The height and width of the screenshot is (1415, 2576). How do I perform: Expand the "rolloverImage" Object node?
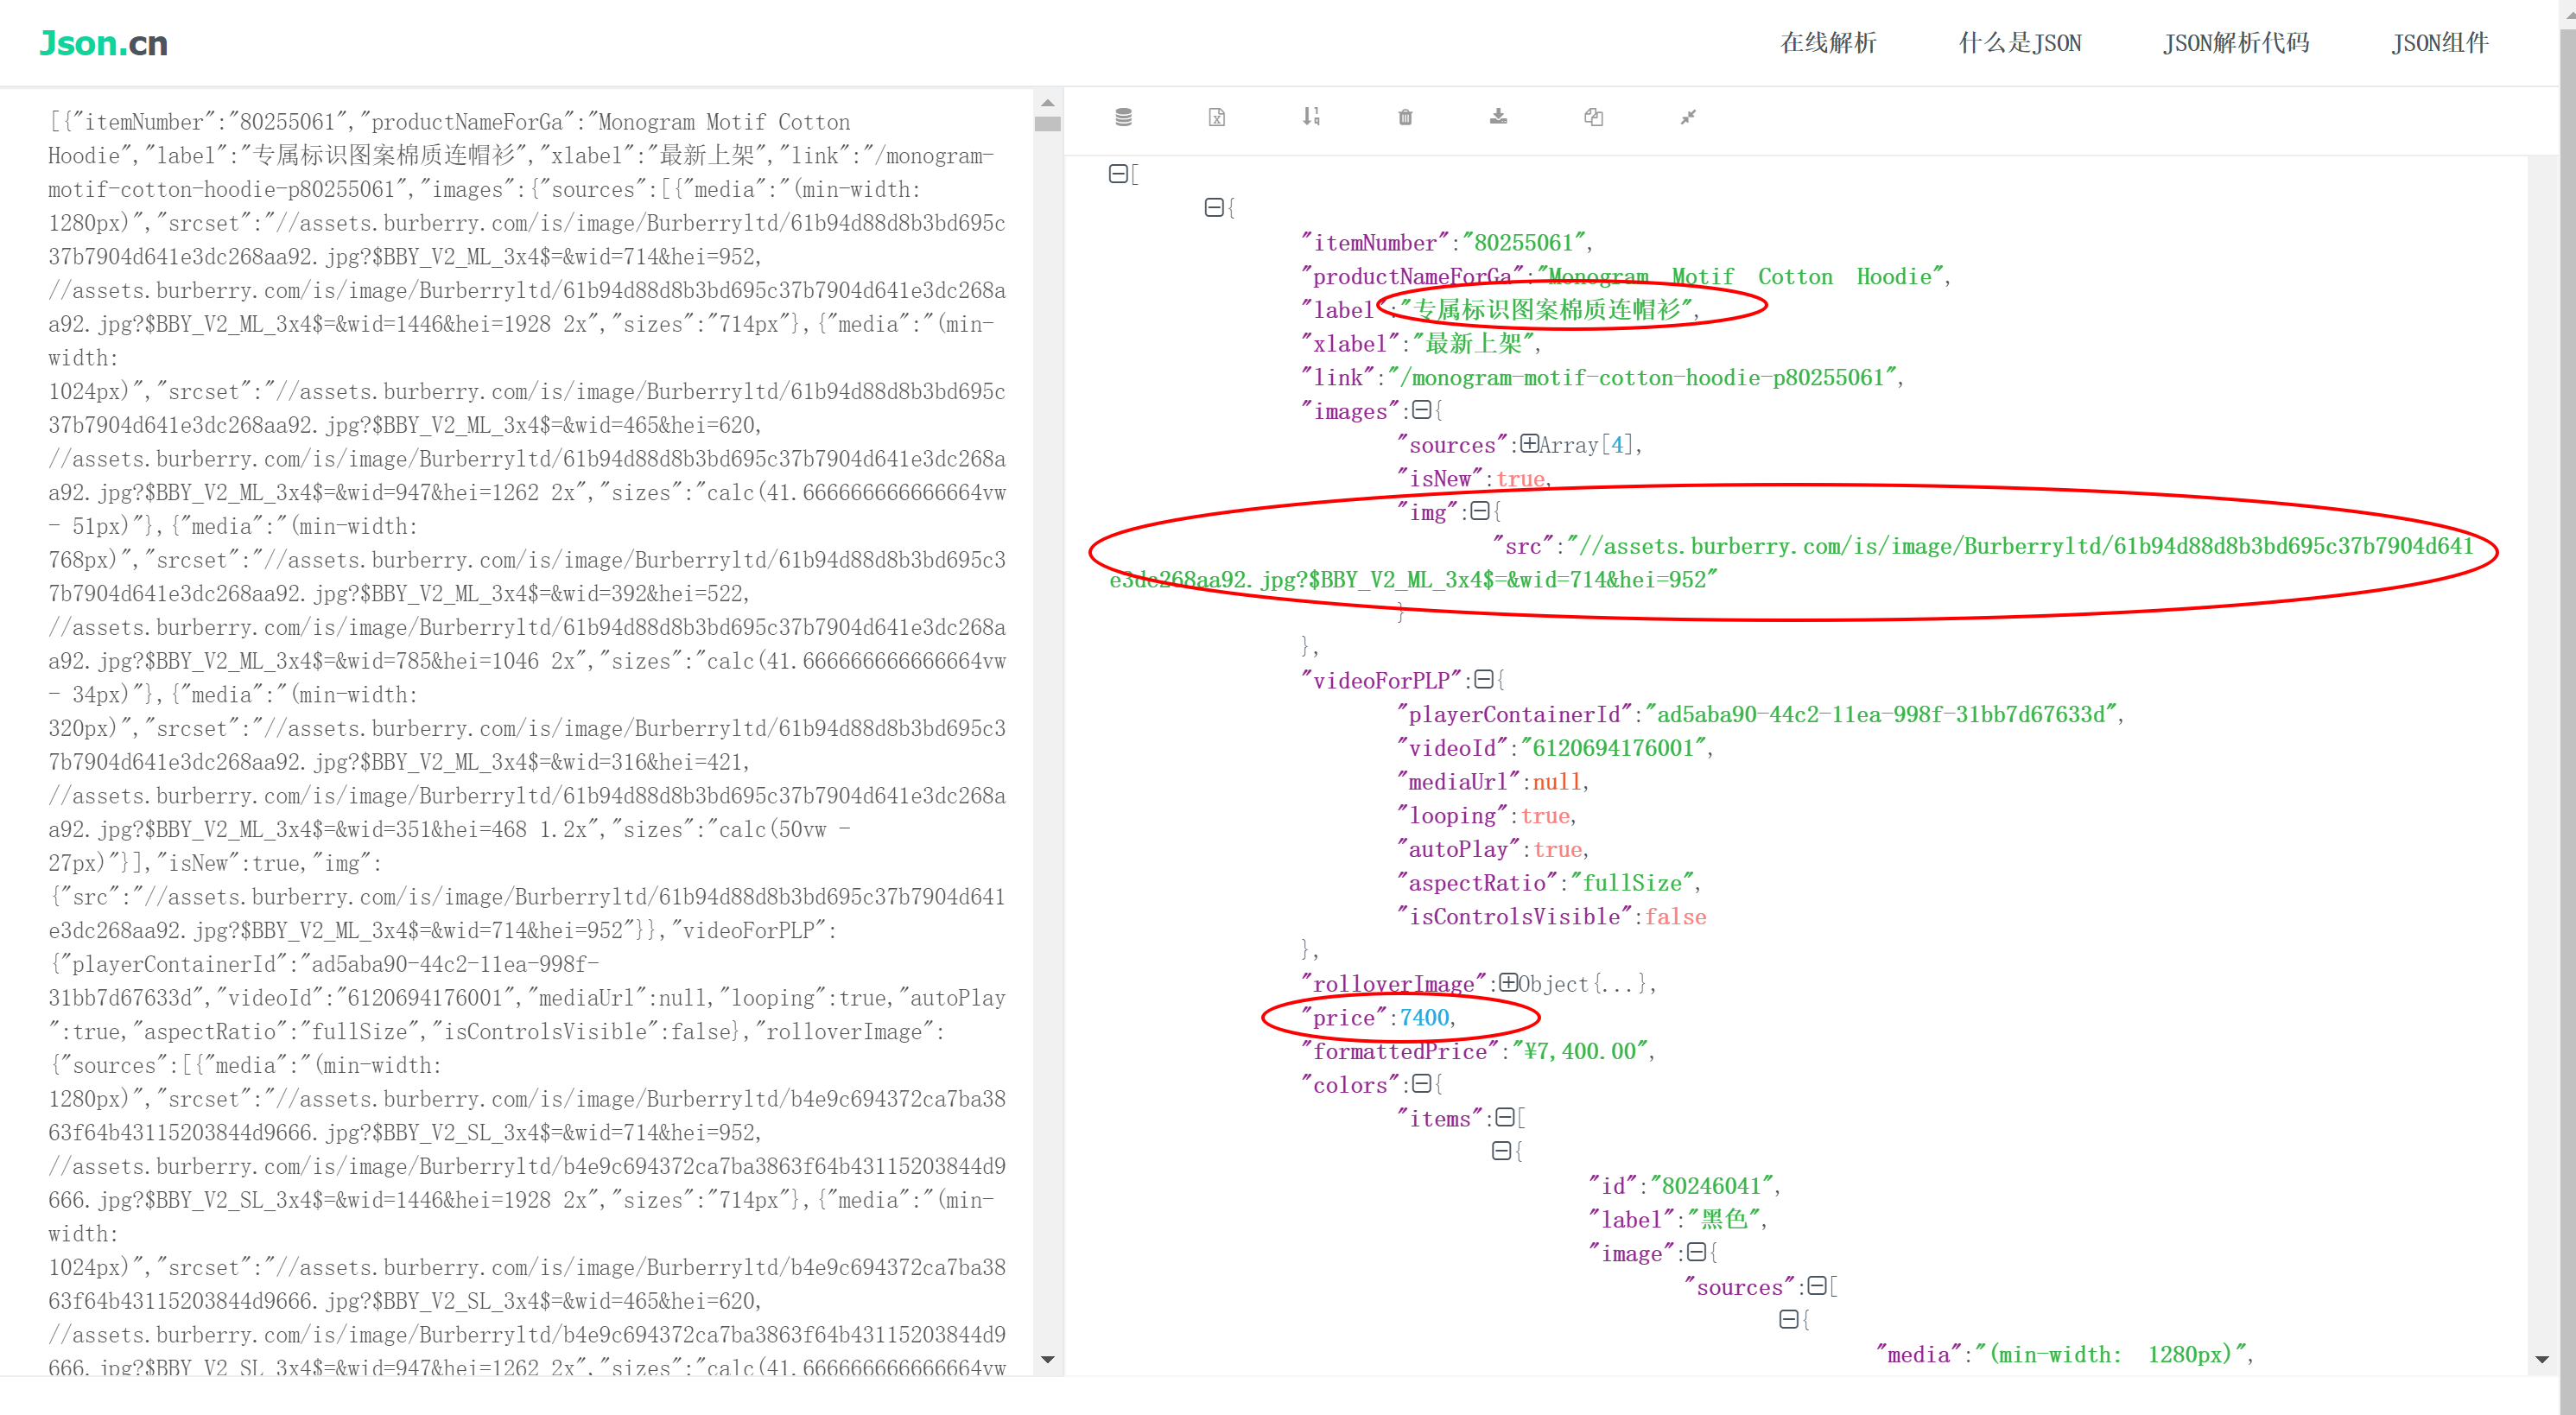pyautogui.click(x=1508, y=983)
